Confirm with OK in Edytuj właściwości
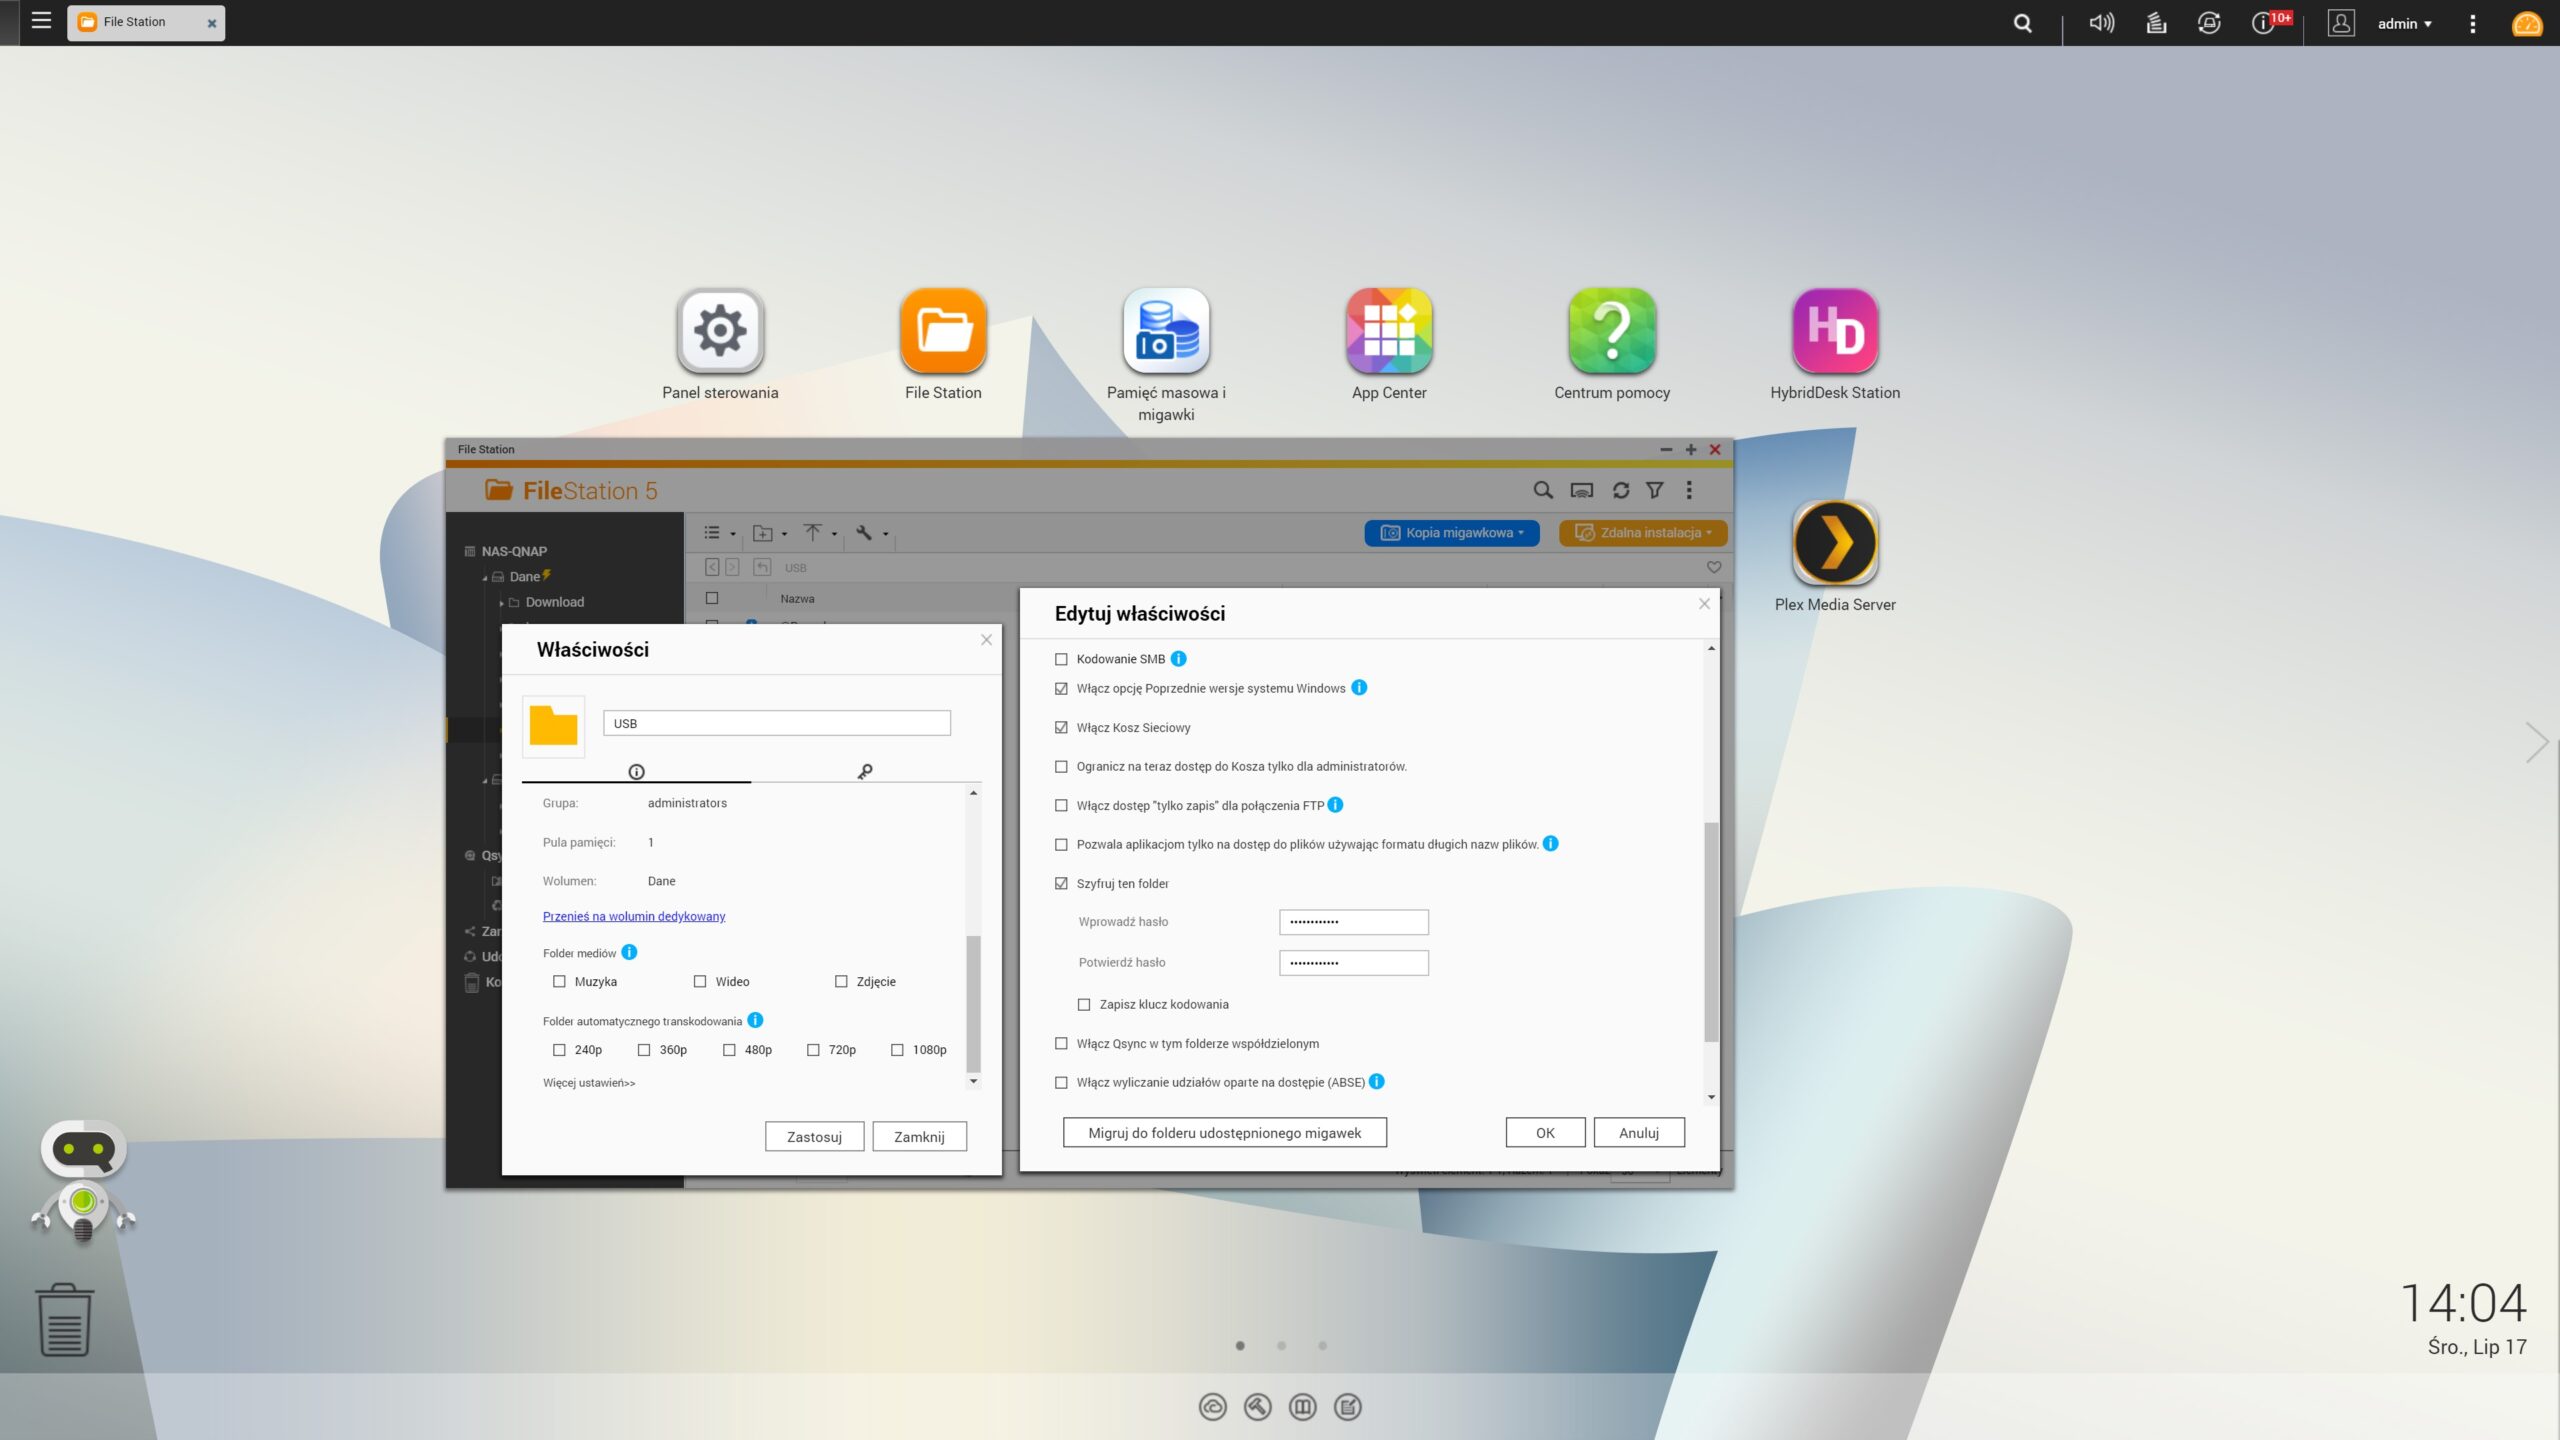This screenshot has width=2560, height=1440. (1545, 1132)
